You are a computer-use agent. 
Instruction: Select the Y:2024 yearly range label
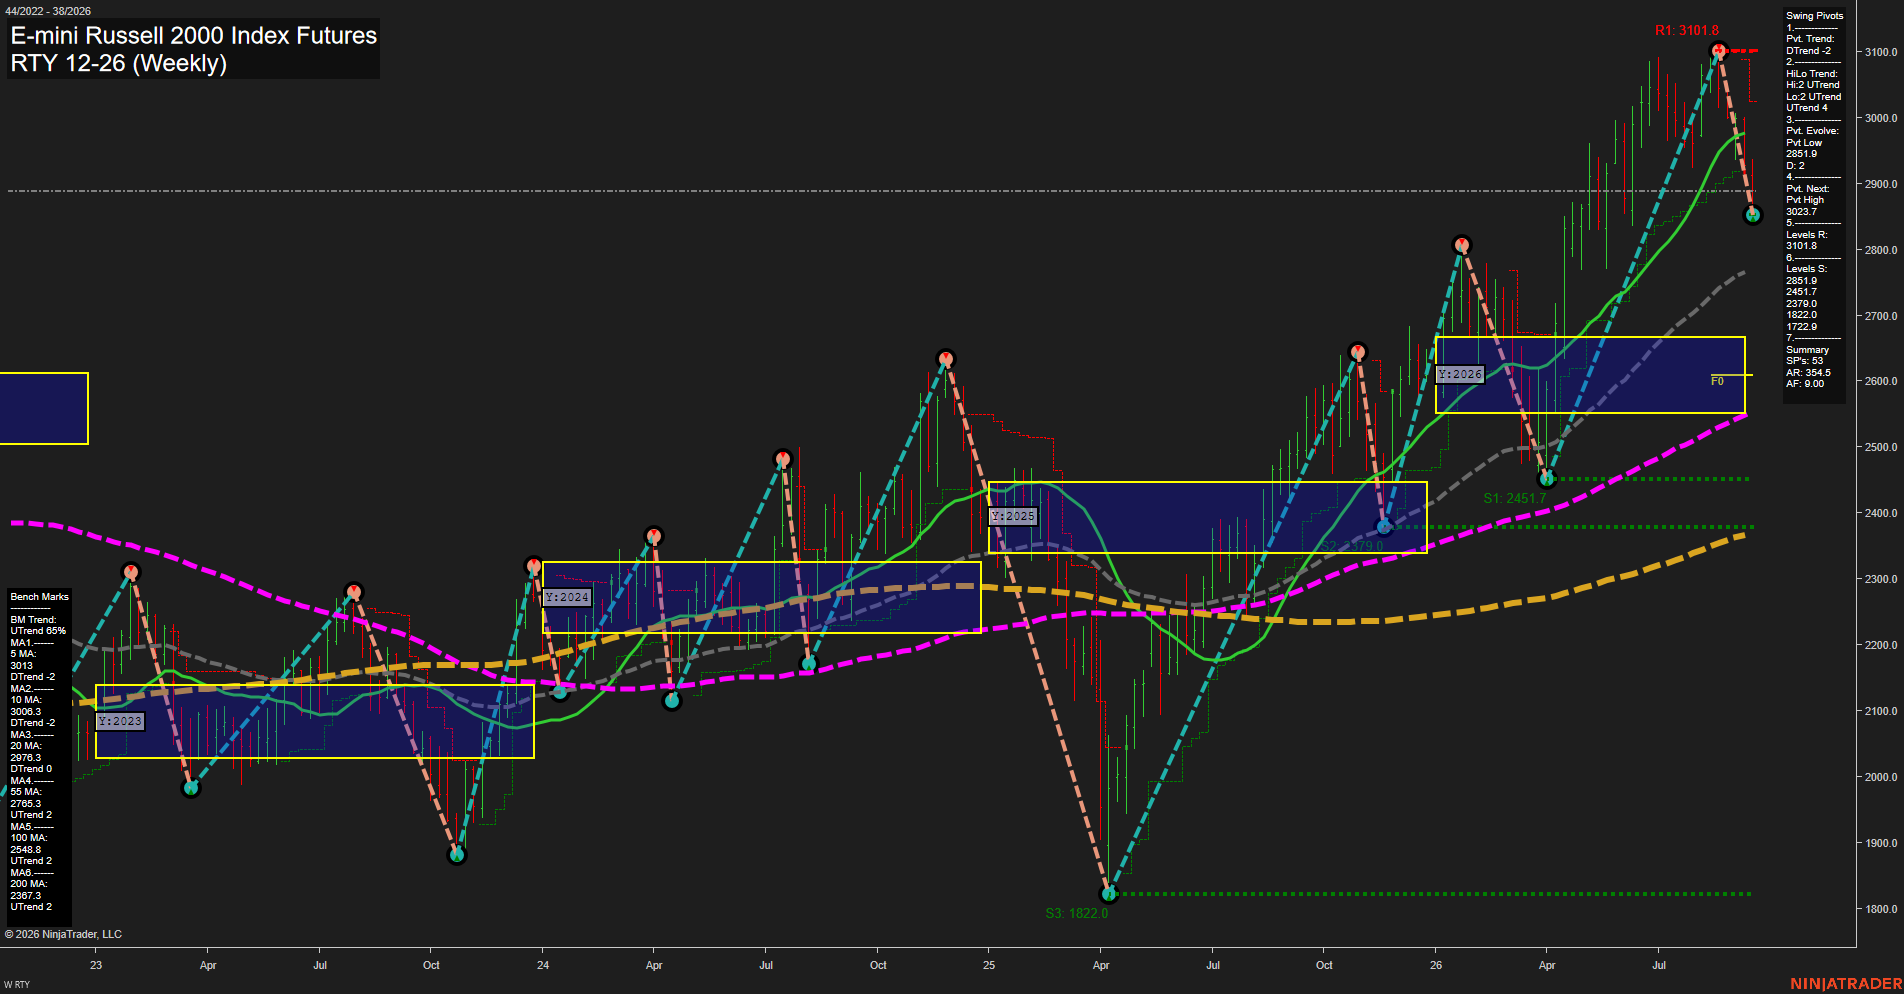point(567,597)
